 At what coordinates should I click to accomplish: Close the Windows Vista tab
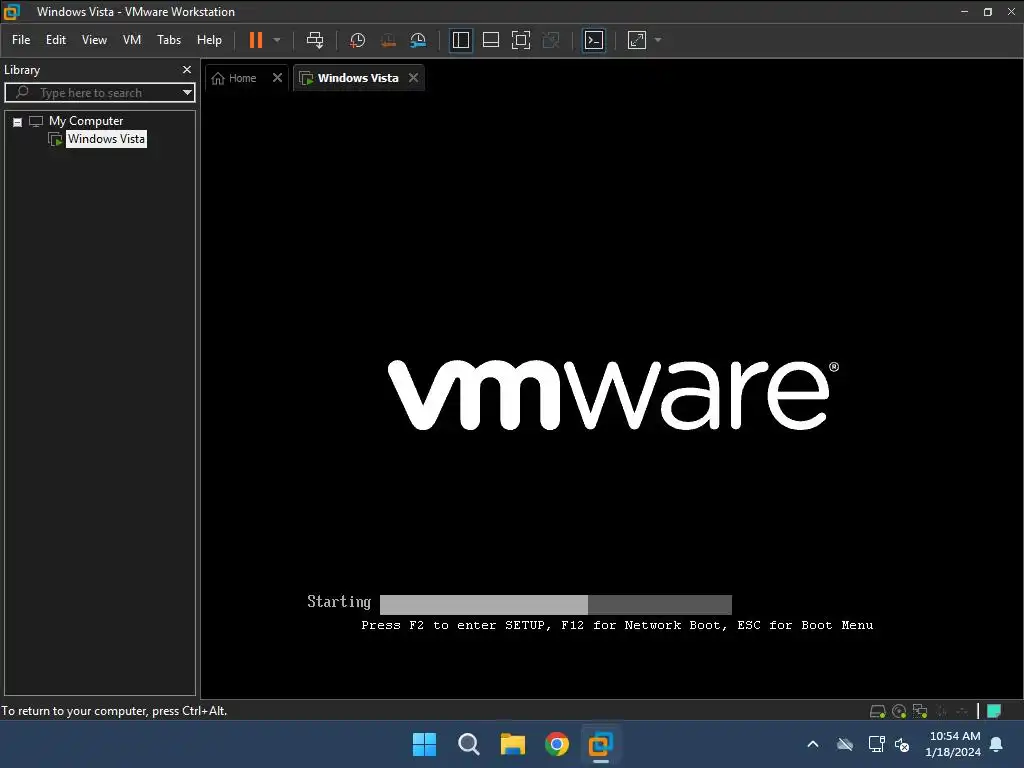[x=413, y=78]
